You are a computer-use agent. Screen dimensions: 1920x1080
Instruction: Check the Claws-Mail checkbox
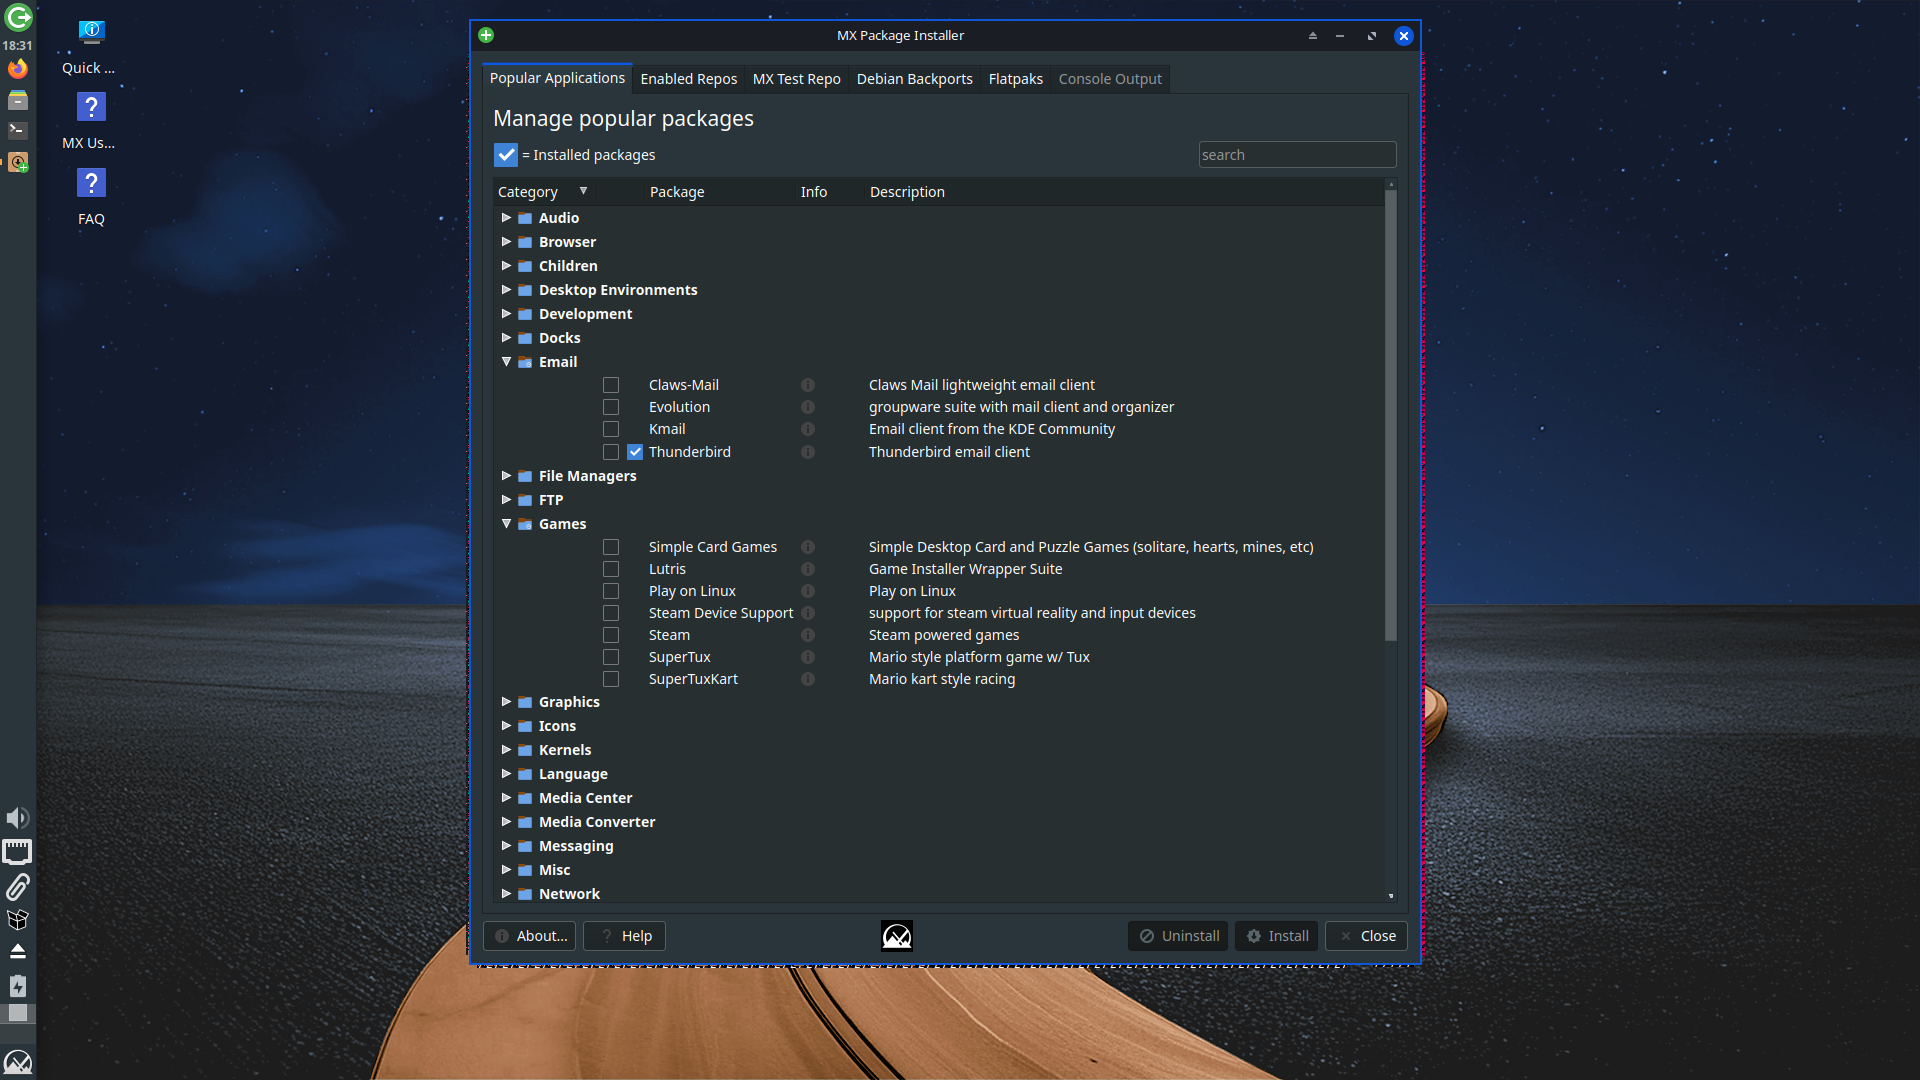(x=611, y=385)
